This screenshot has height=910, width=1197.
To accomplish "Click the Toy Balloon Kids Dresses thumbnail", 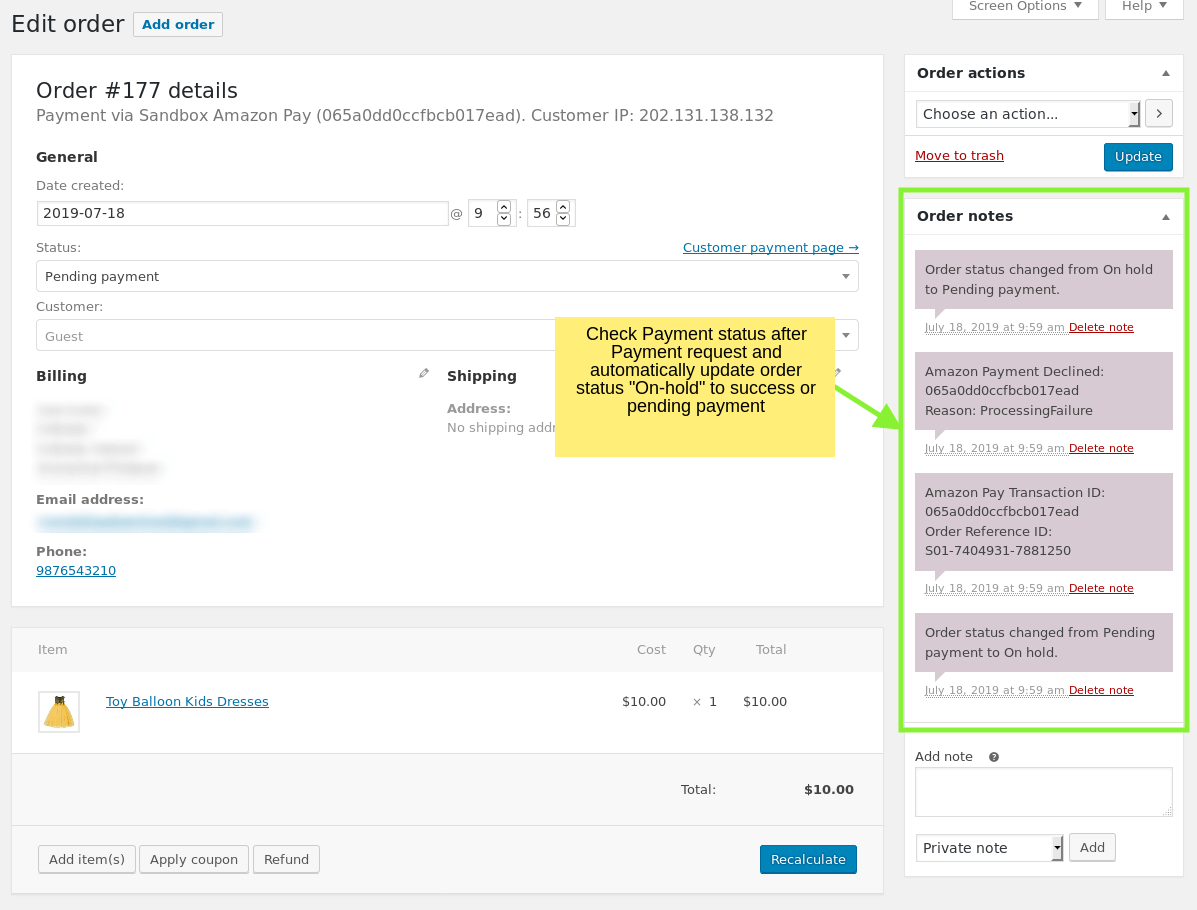I will 59,711.
